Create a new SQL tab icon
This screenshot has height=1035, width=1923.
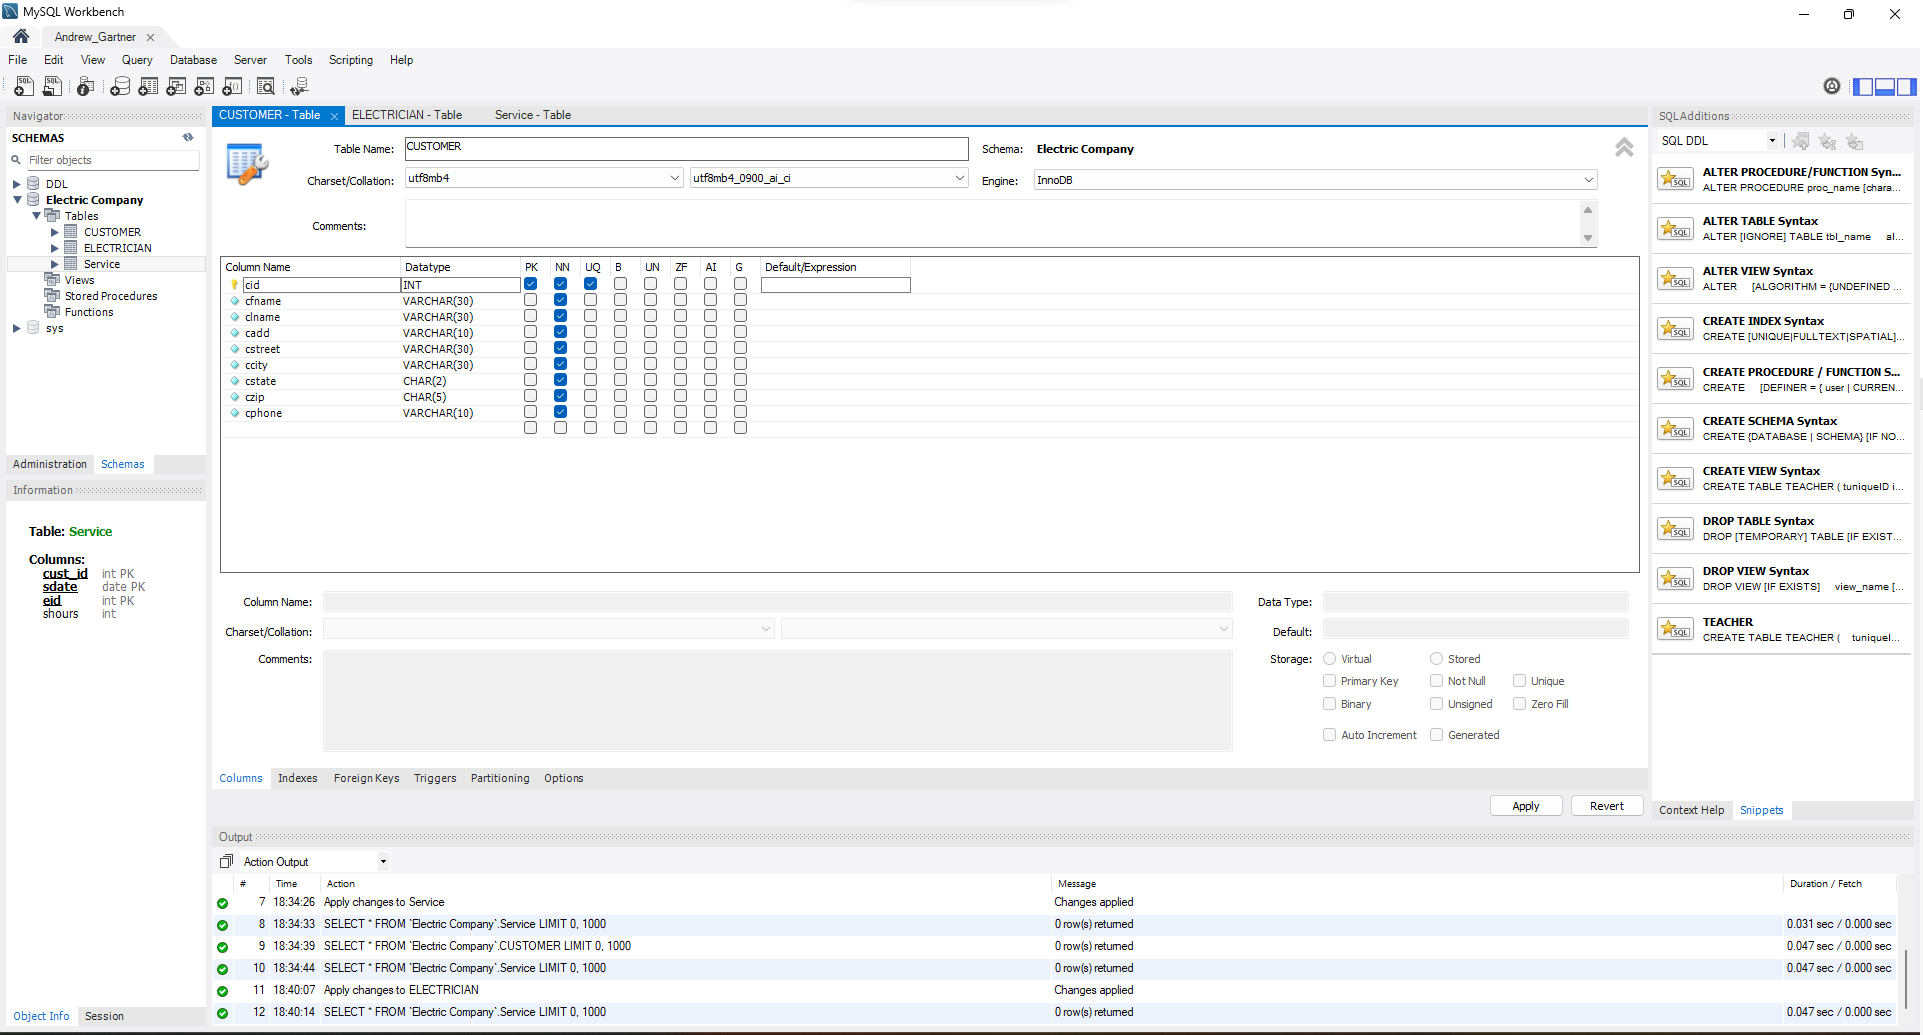[24, 87]
